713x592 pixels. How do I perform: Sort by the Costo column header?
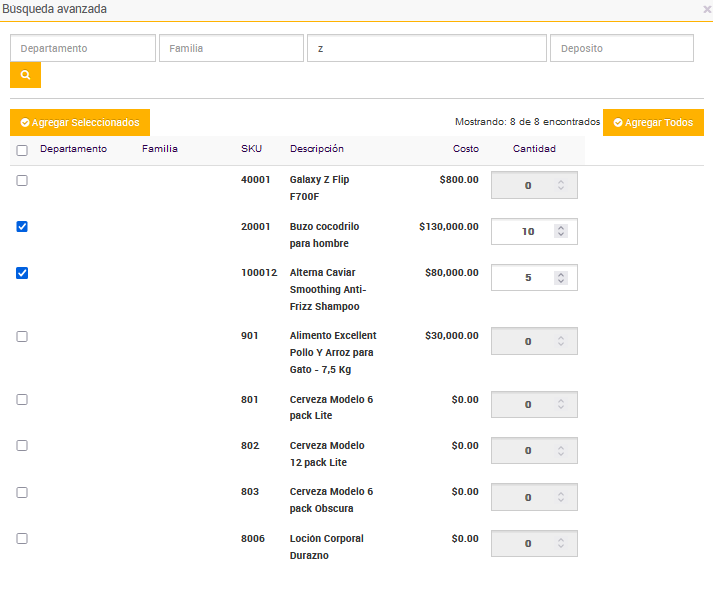click(465, 149)
